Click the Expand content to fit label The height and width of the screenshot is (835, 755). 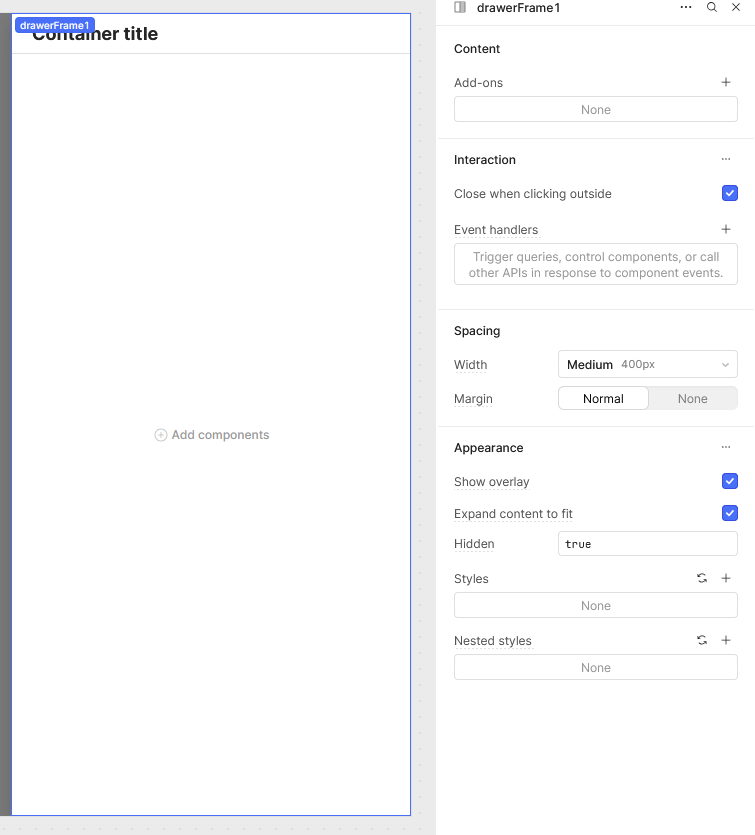click(513, 514)
